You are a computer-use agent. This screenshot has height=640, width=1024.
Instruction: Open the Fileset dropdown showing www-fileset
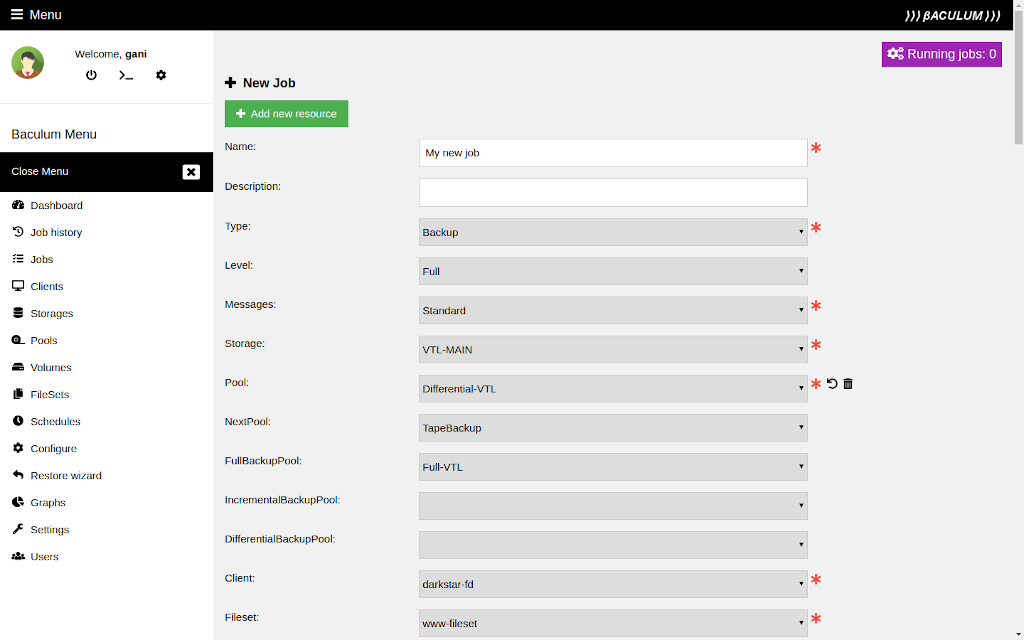(x=613, y=624)
